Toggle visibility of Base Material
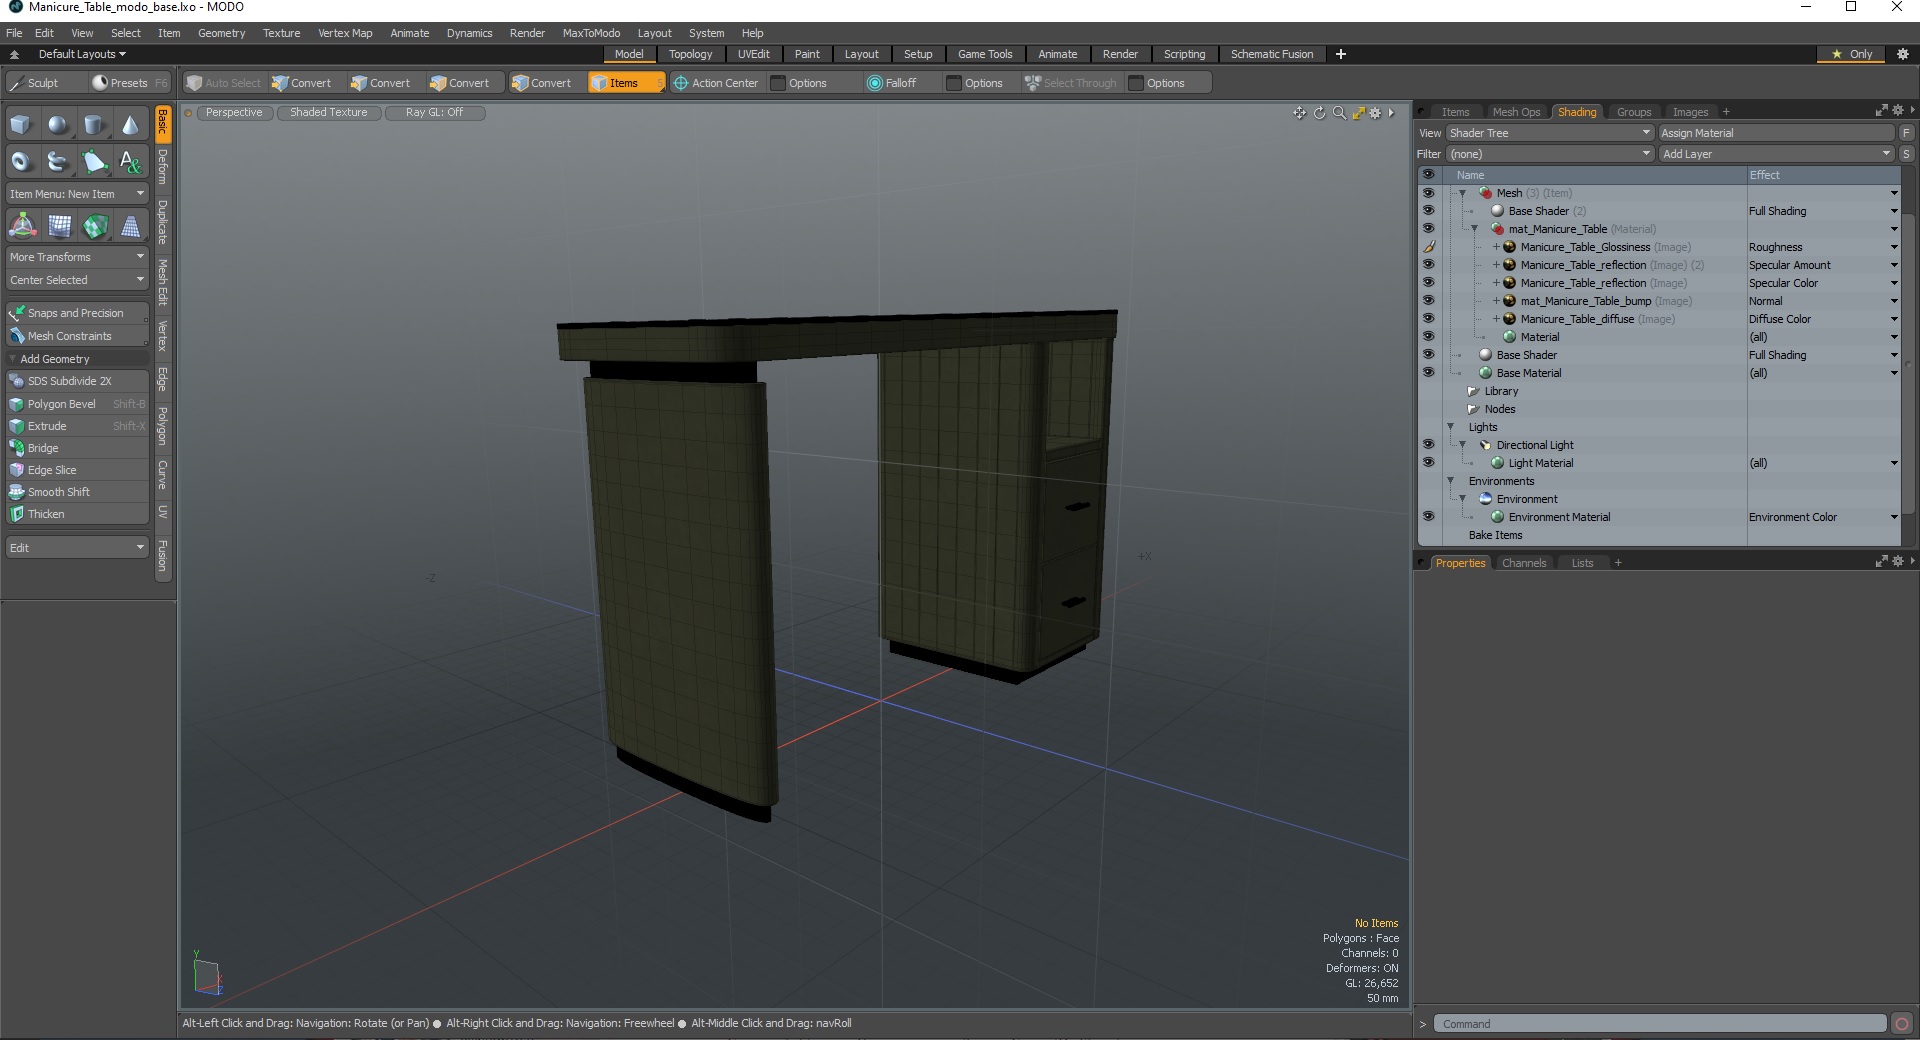 tap(1428, 373)
